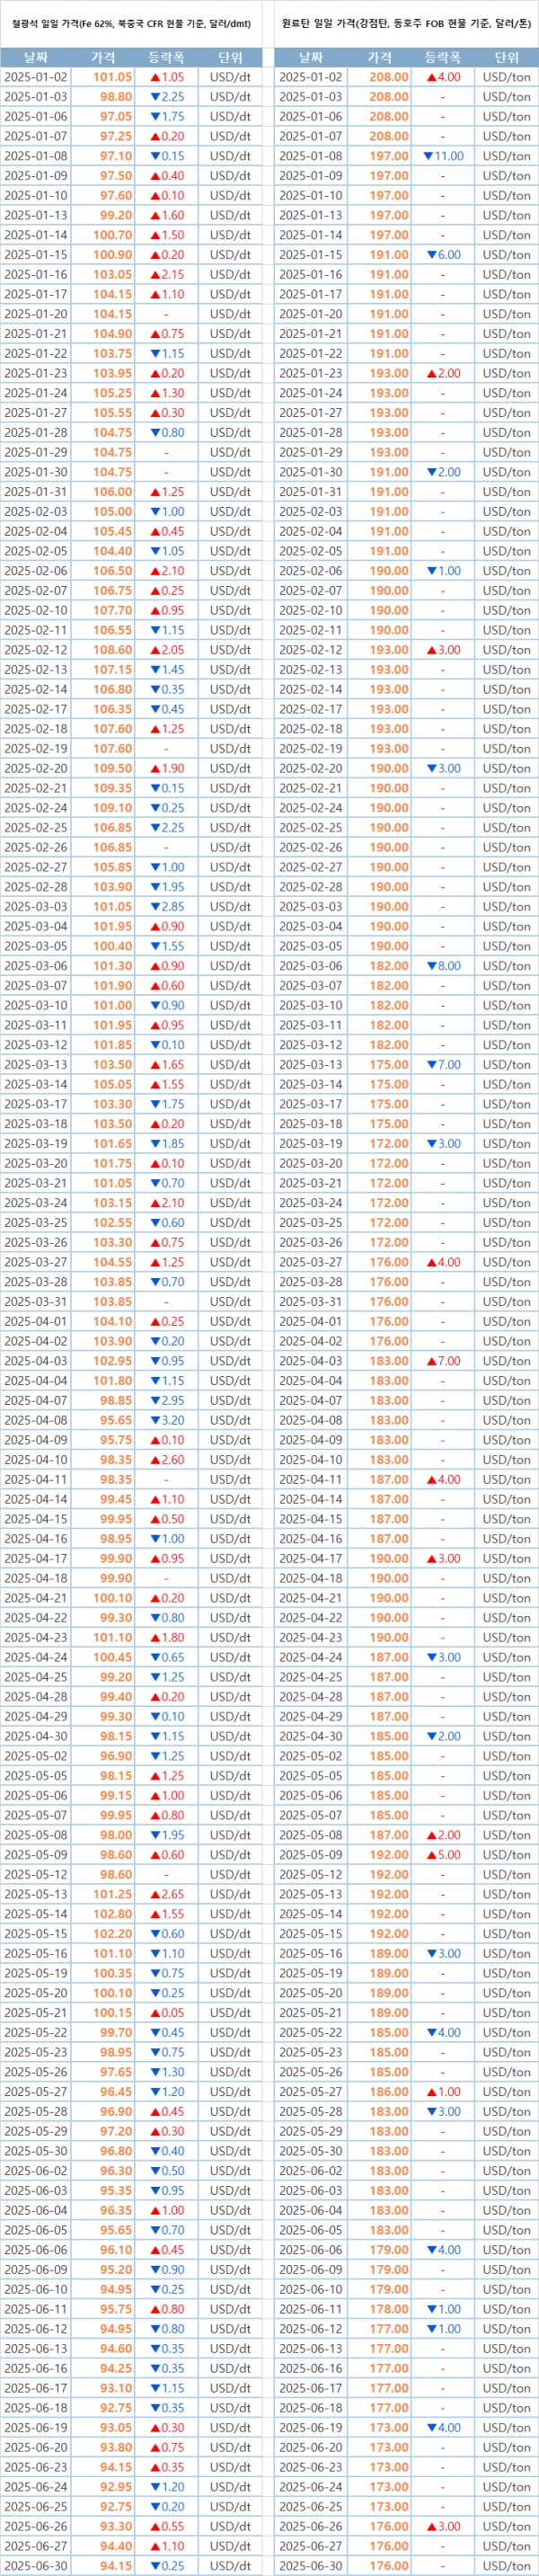Select the ▼3.20 change in iron ore table
Viewport: 539px width, 2576px height.
coord(166,1420)
